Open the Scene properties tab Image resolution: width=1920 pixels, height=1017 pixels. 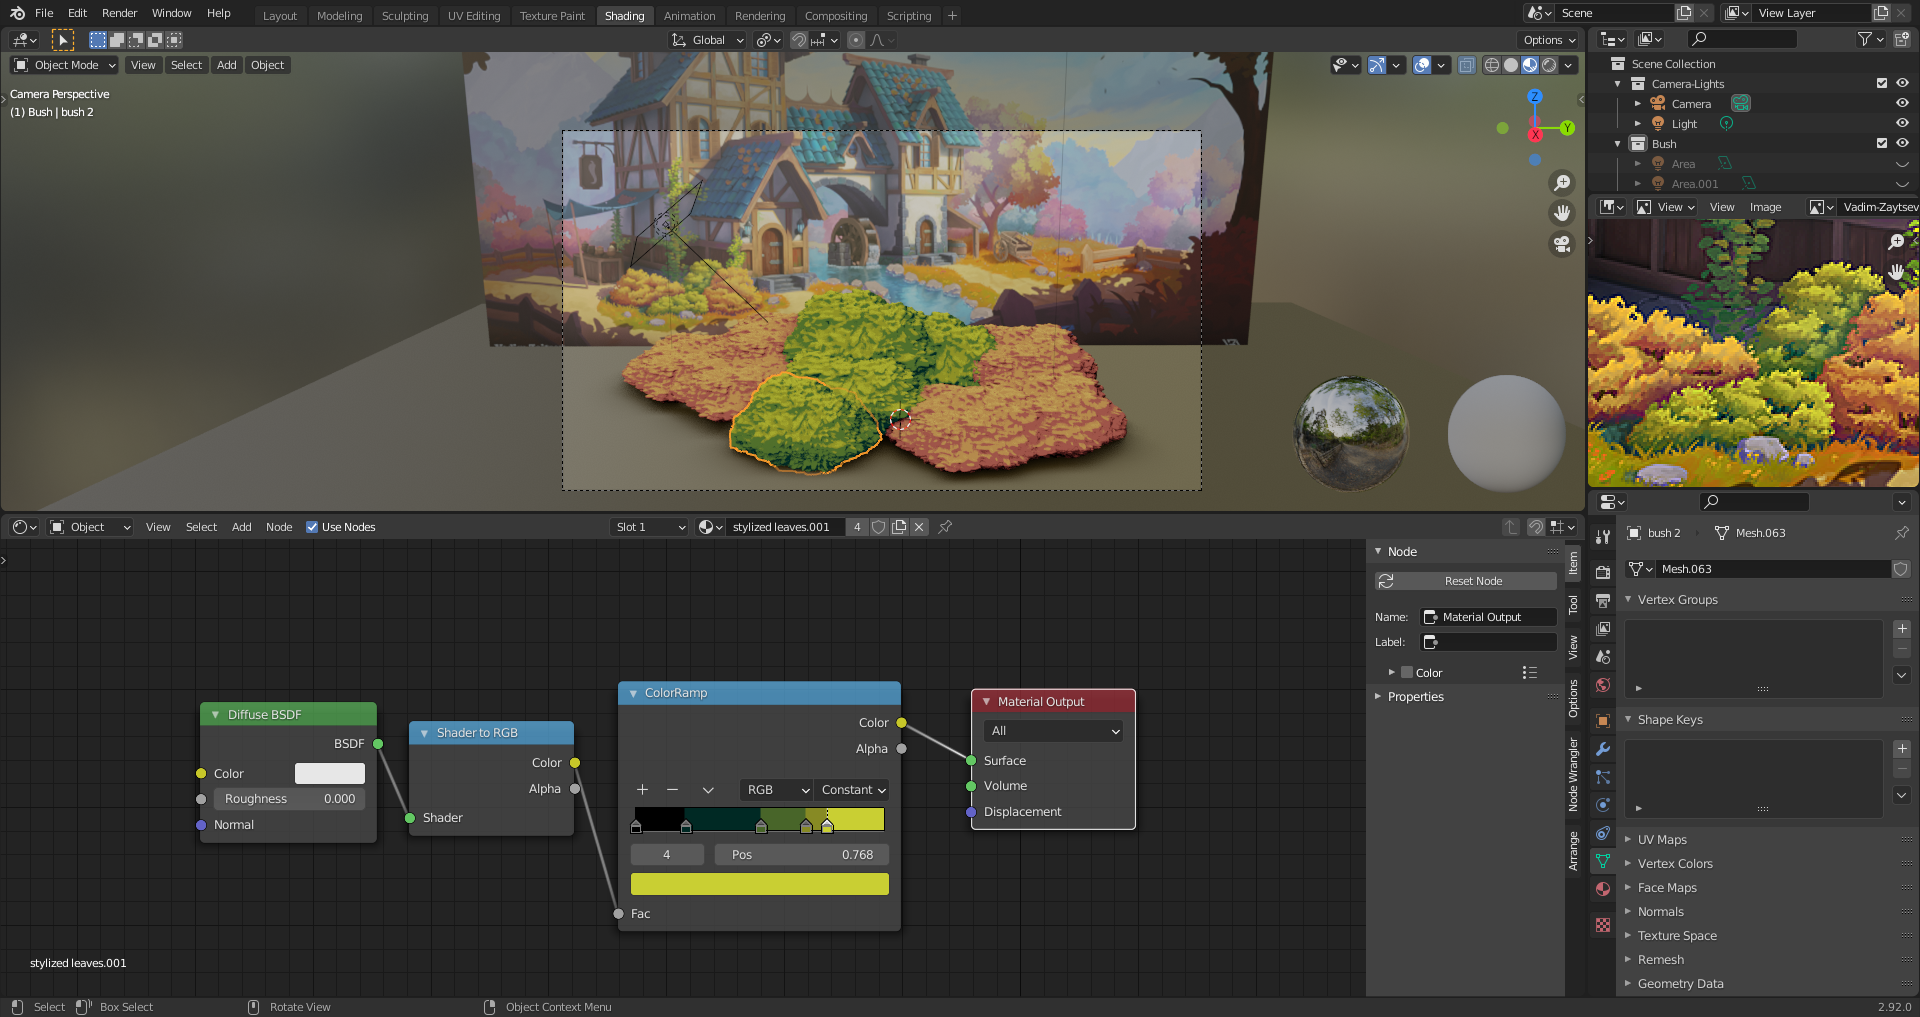1603,657
